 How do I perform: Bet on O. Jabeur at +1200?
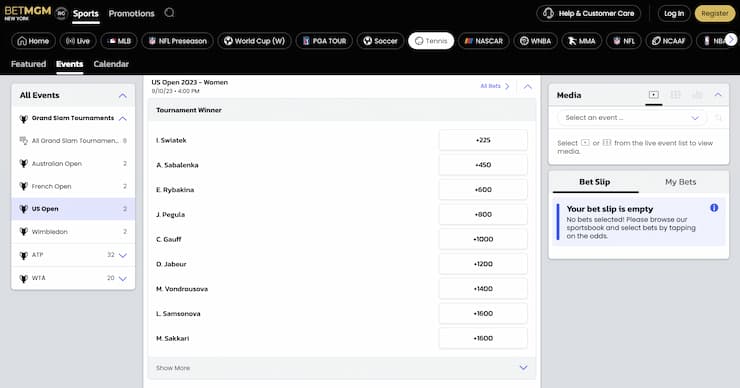(483, 264)
